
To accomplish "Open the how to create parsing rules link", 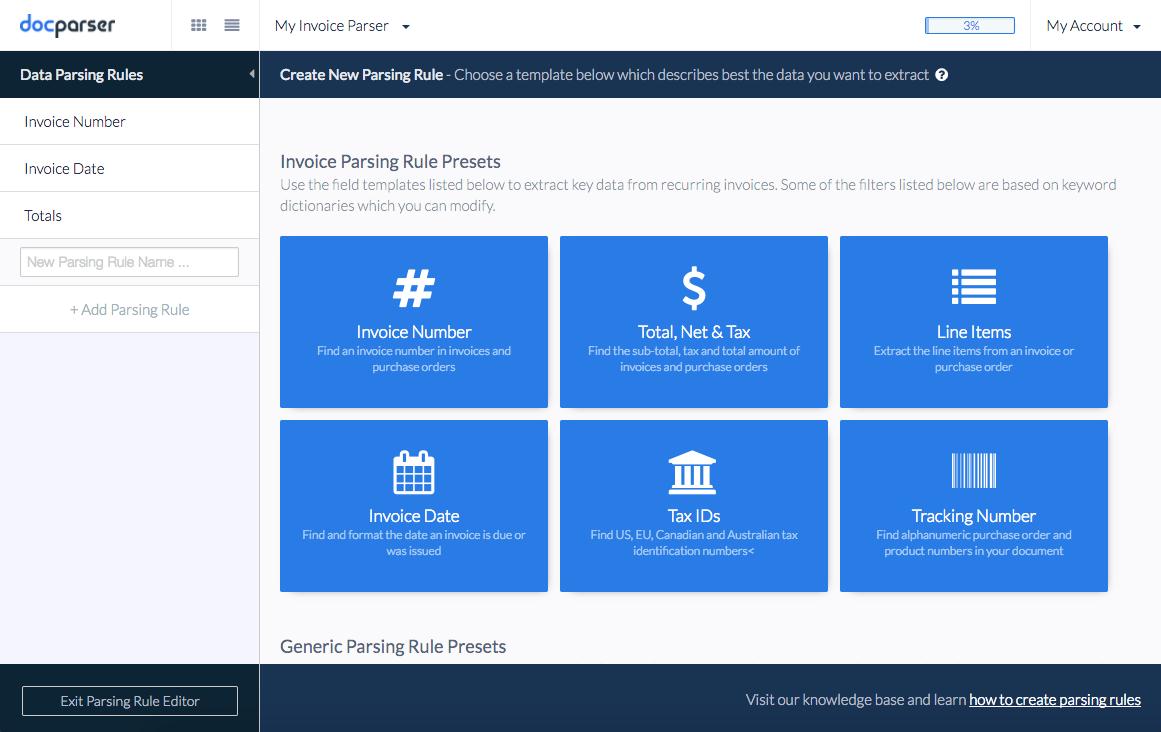I will (x=1054, y=700).
